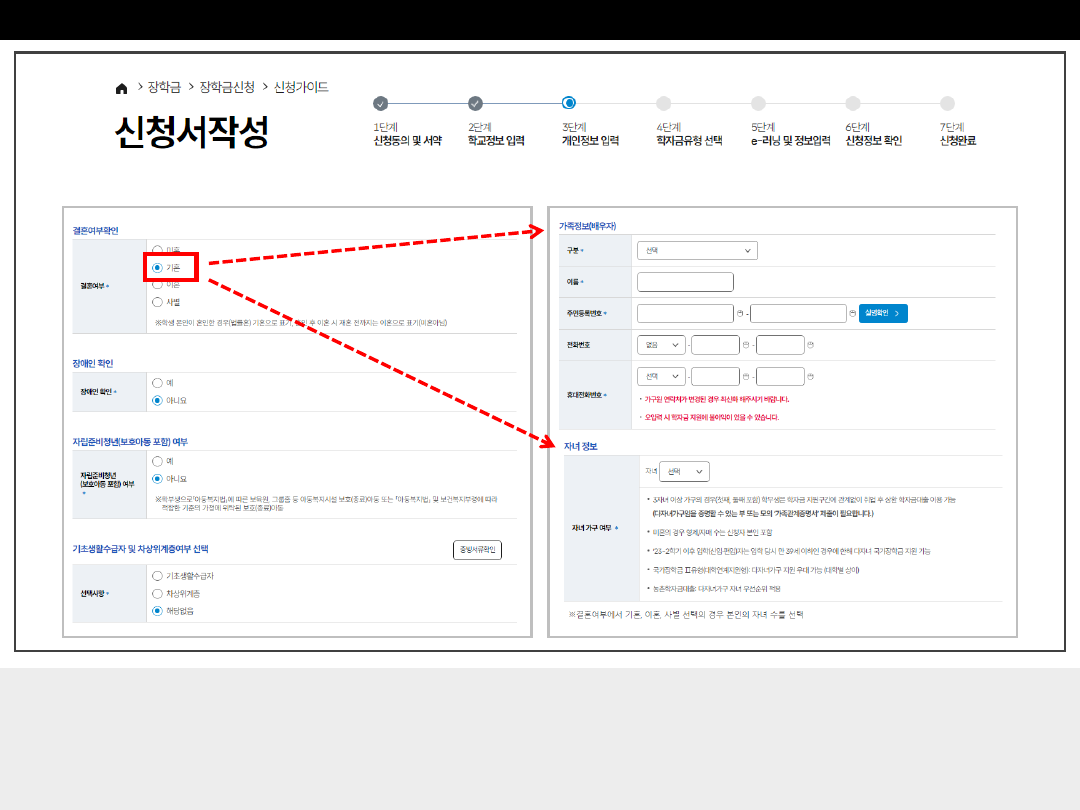This screenshot has width=1080, height=810.
Task: Select 기혼 marital status radio button
Action: coord(157,268)
